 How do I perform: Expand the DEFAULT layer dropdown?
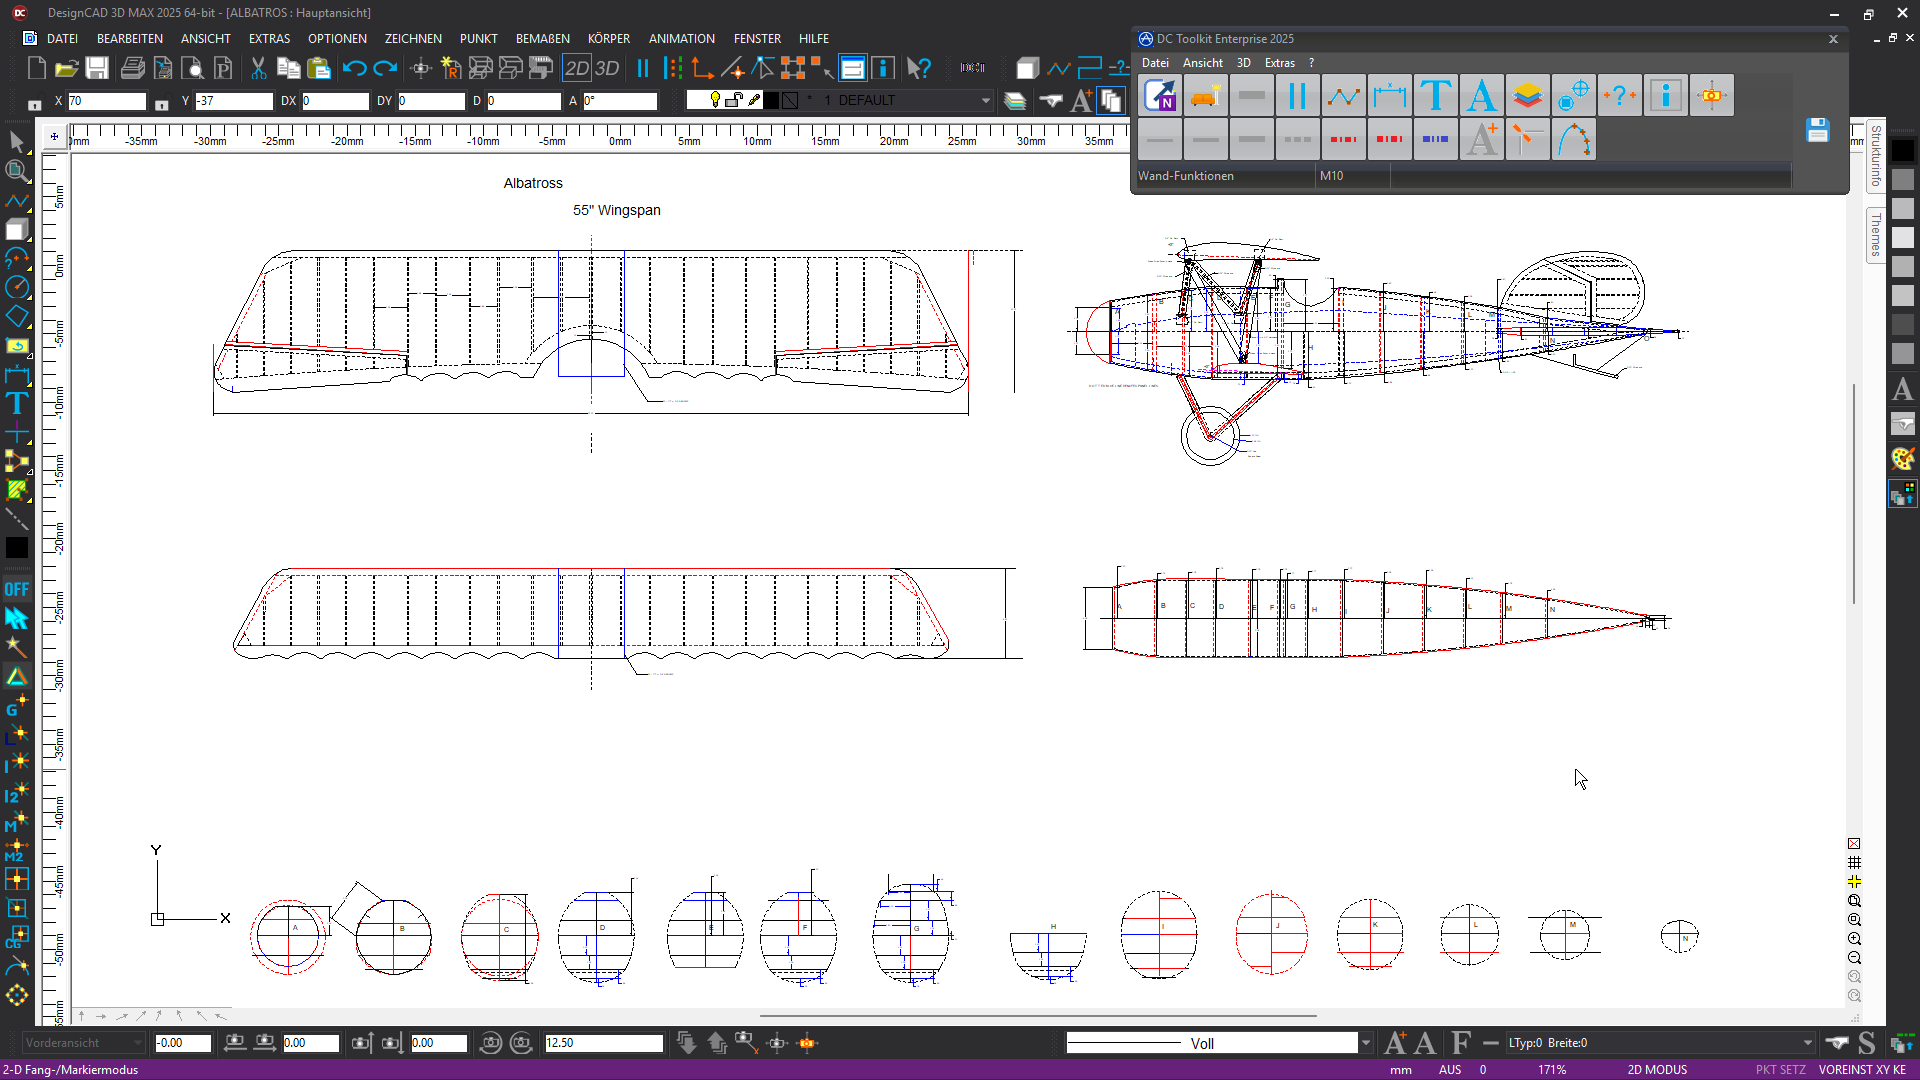985,100
